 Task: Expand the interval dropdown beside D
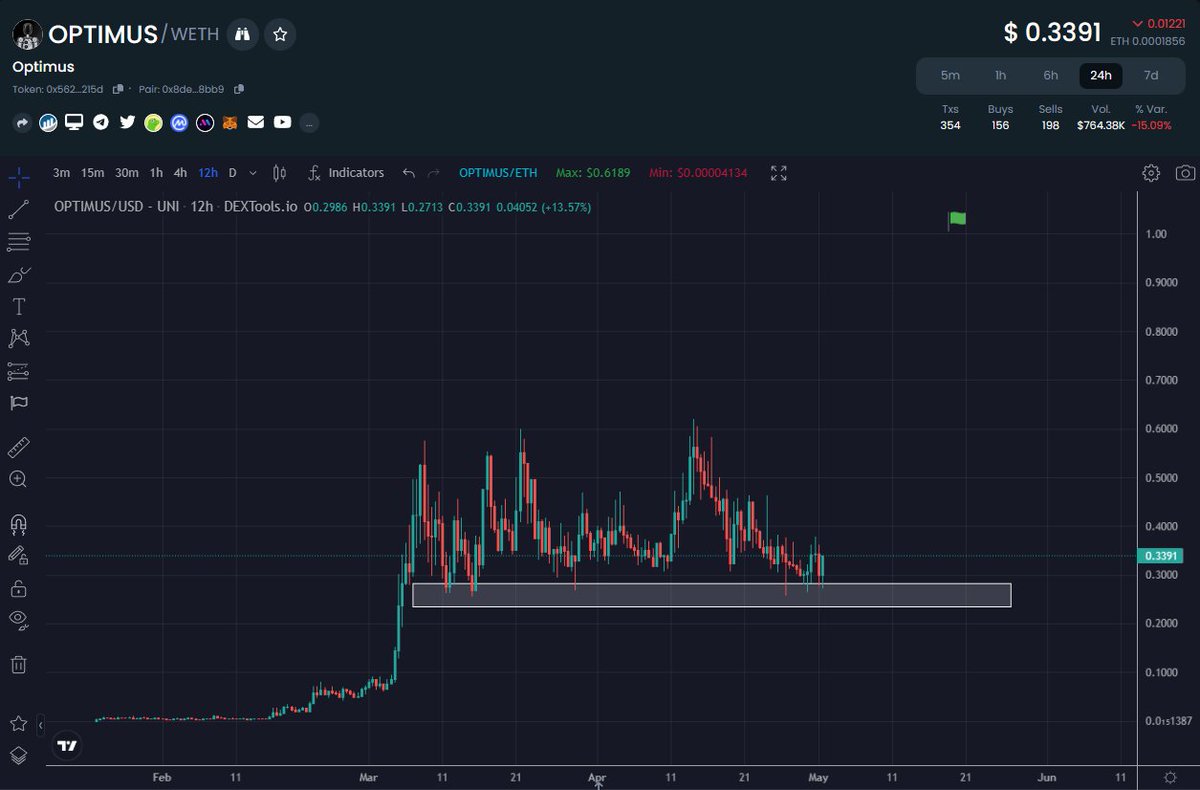click(x=253, y=172)
